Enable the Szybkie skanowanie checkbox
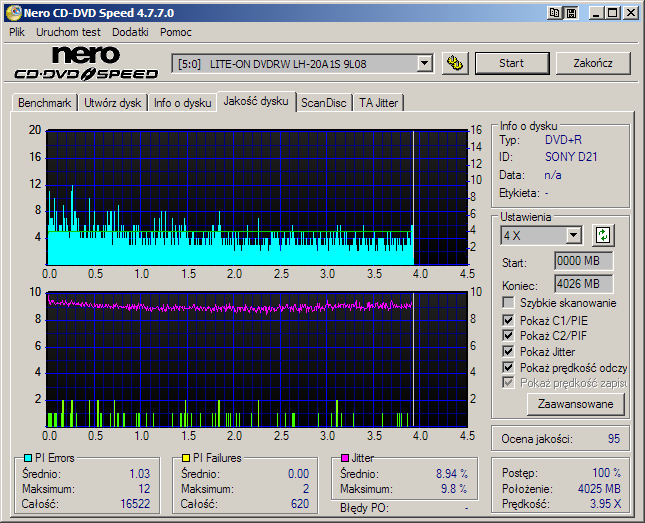The width and height of the screenshot is (645, 523). point(508,303)
